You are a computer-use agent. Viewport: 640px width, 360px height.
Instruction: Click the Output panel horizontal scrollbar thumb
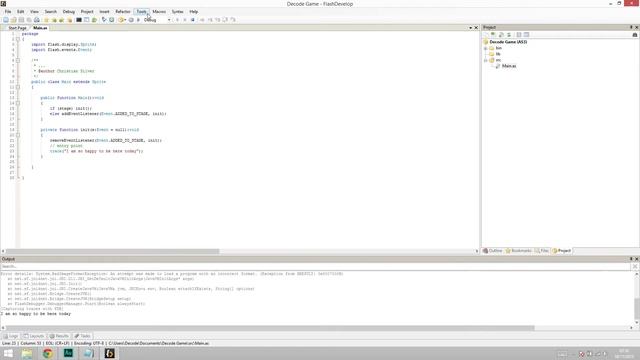pos(270,328)
